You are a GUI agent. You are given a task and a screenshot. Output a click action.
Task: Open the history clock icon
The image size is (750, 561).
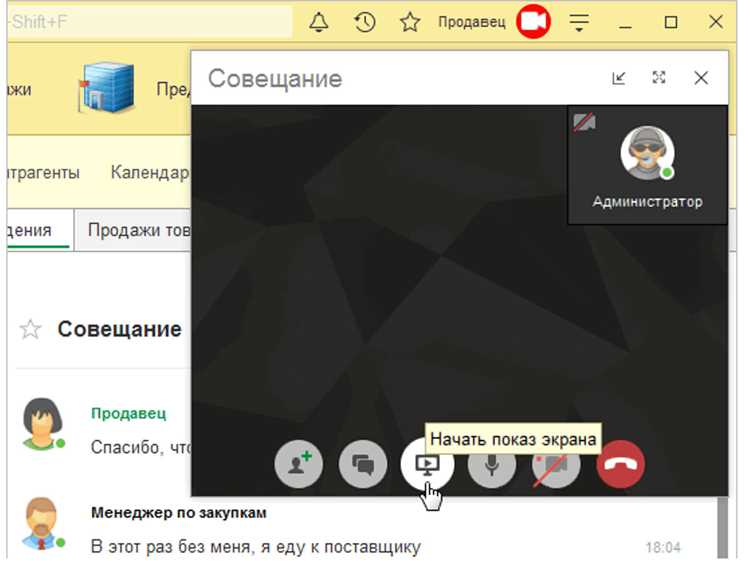(x=364, y=22)
